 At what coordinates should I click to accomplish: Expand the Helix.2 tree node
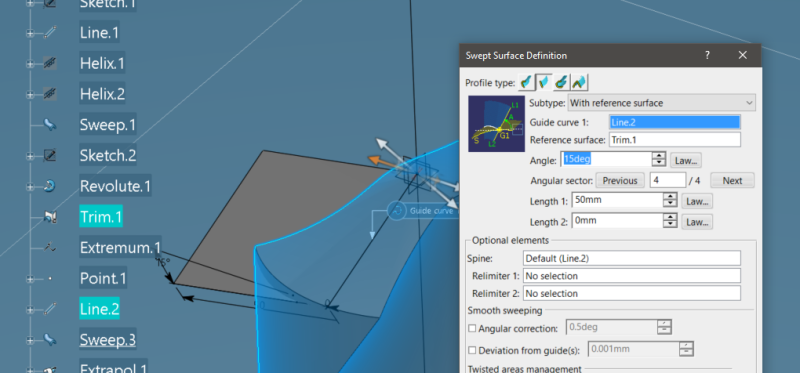30,94
